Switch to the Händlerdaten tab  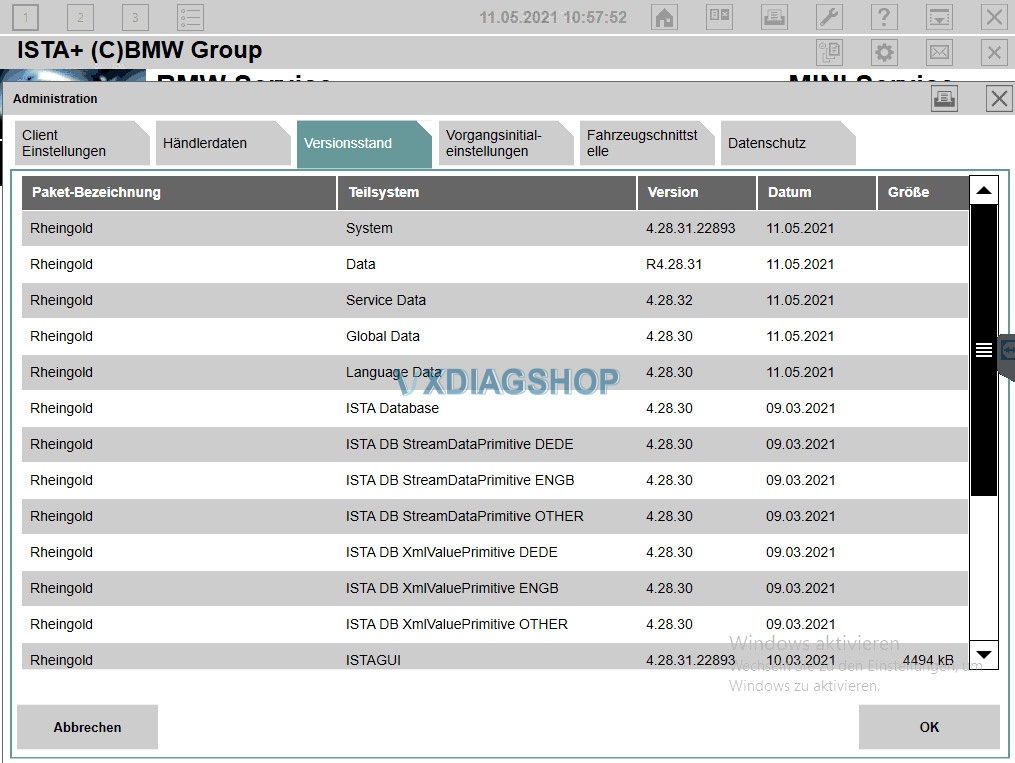click(223, 143)
